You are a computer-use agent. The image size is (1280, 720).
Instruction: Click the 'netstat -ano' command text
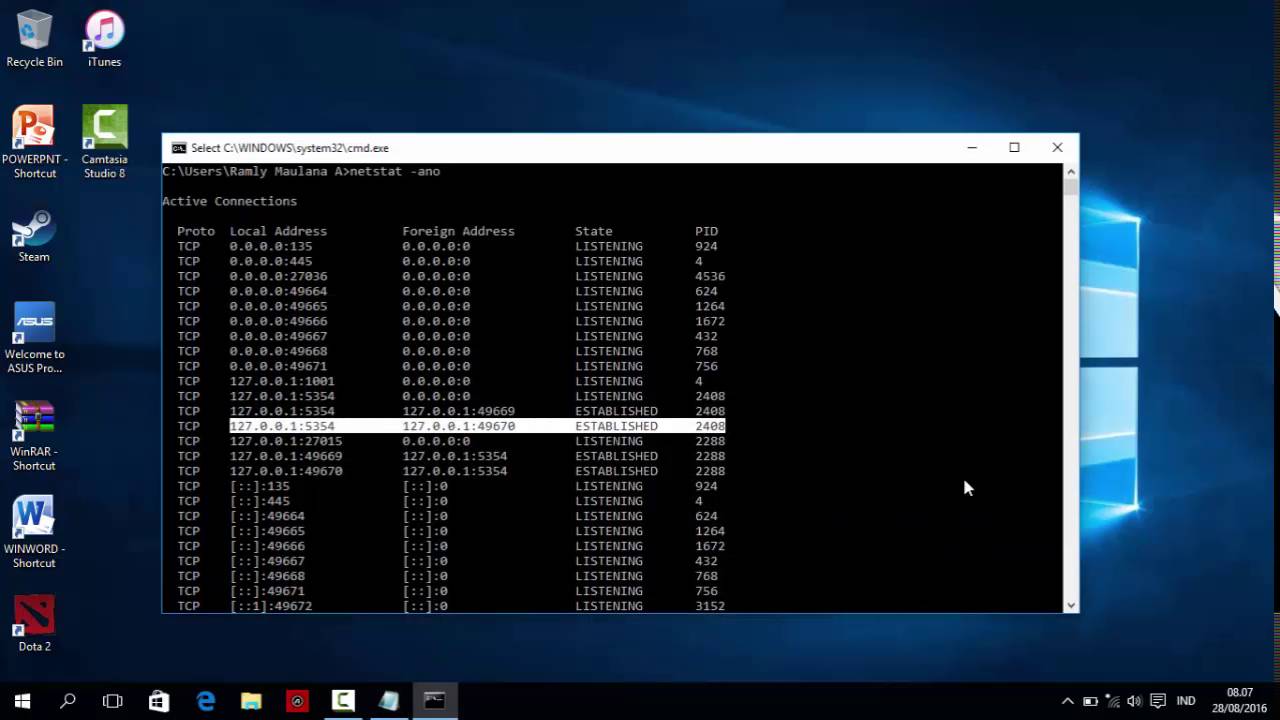pyautogui.click(x=395, y=171)
